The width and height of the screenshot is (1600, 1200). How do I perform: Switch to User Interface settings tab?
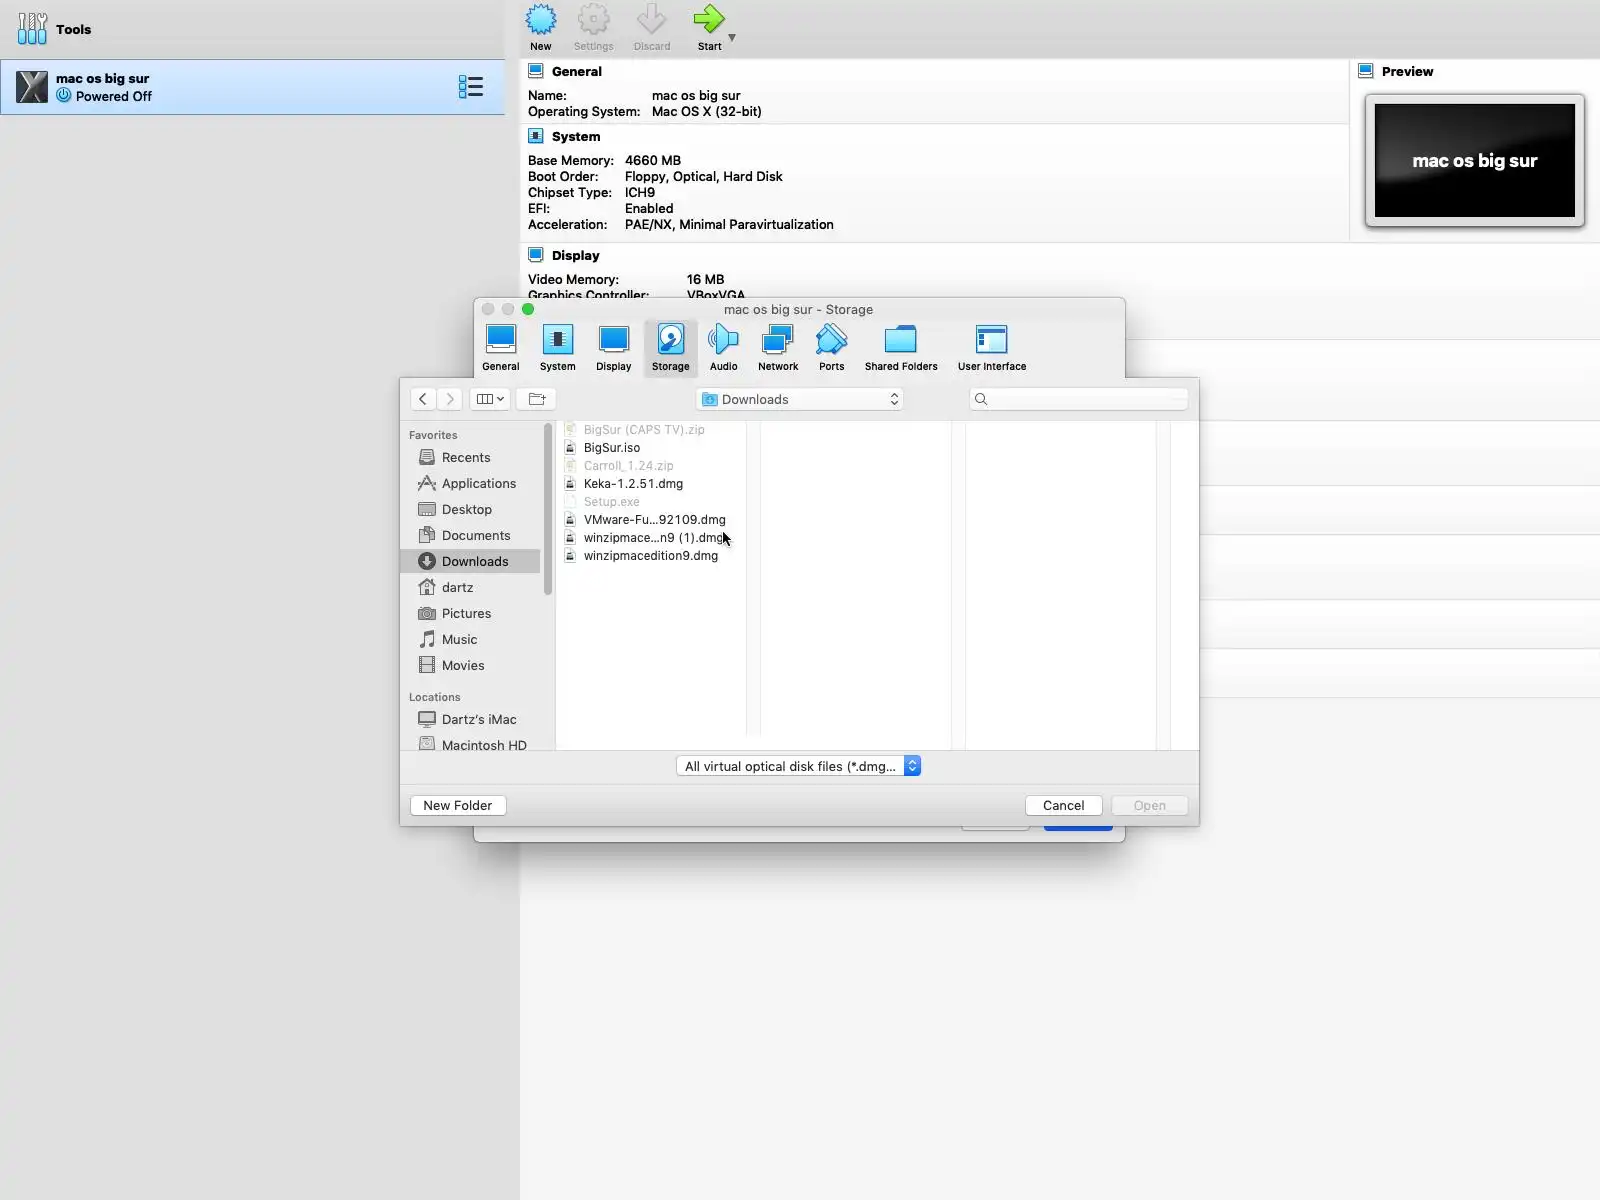tap(992, 348)
